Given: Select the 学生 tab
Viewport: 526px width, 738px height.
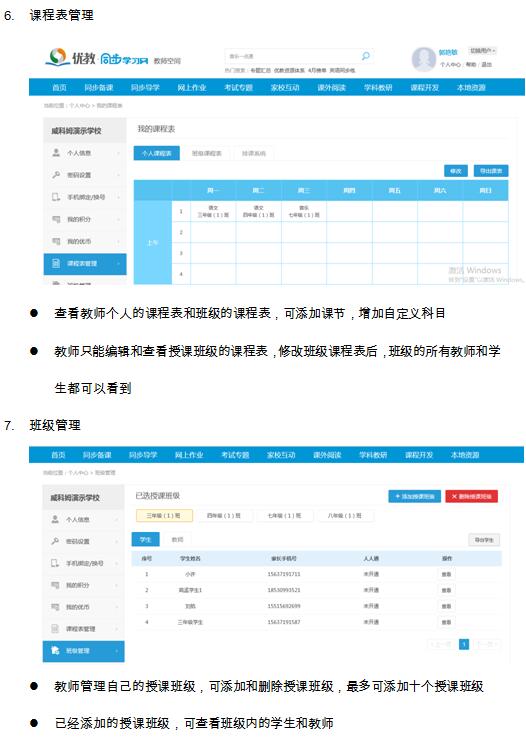Looking at the screenshot, I should [x=146, y=539].
